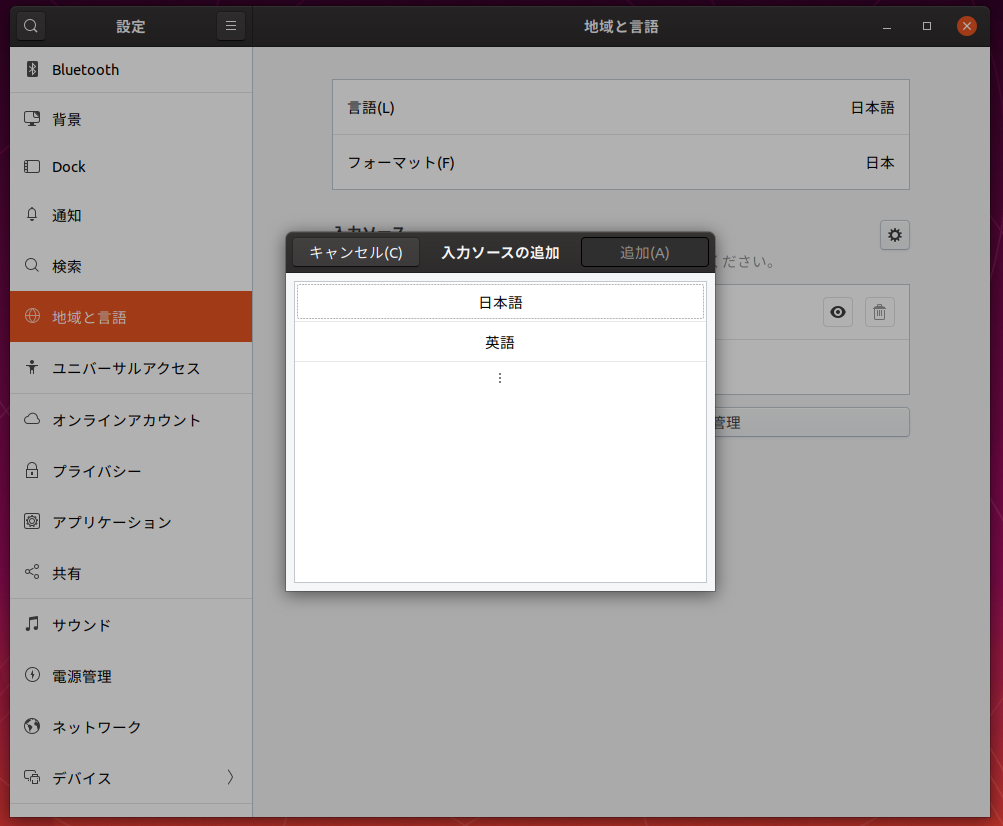Click the 日本 format value

click(x=880, y=163)
